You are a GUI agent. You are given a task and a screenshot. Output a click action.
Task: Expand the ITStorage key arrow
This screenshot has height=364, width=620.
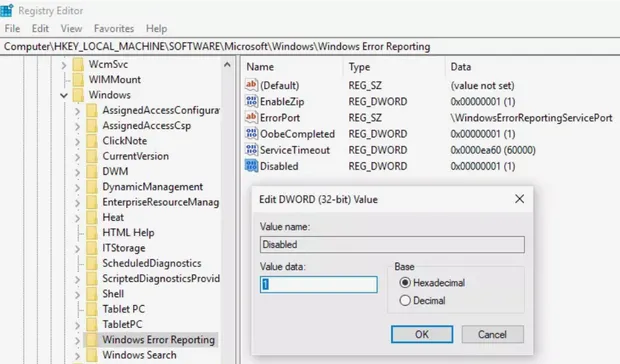point(77,249)
